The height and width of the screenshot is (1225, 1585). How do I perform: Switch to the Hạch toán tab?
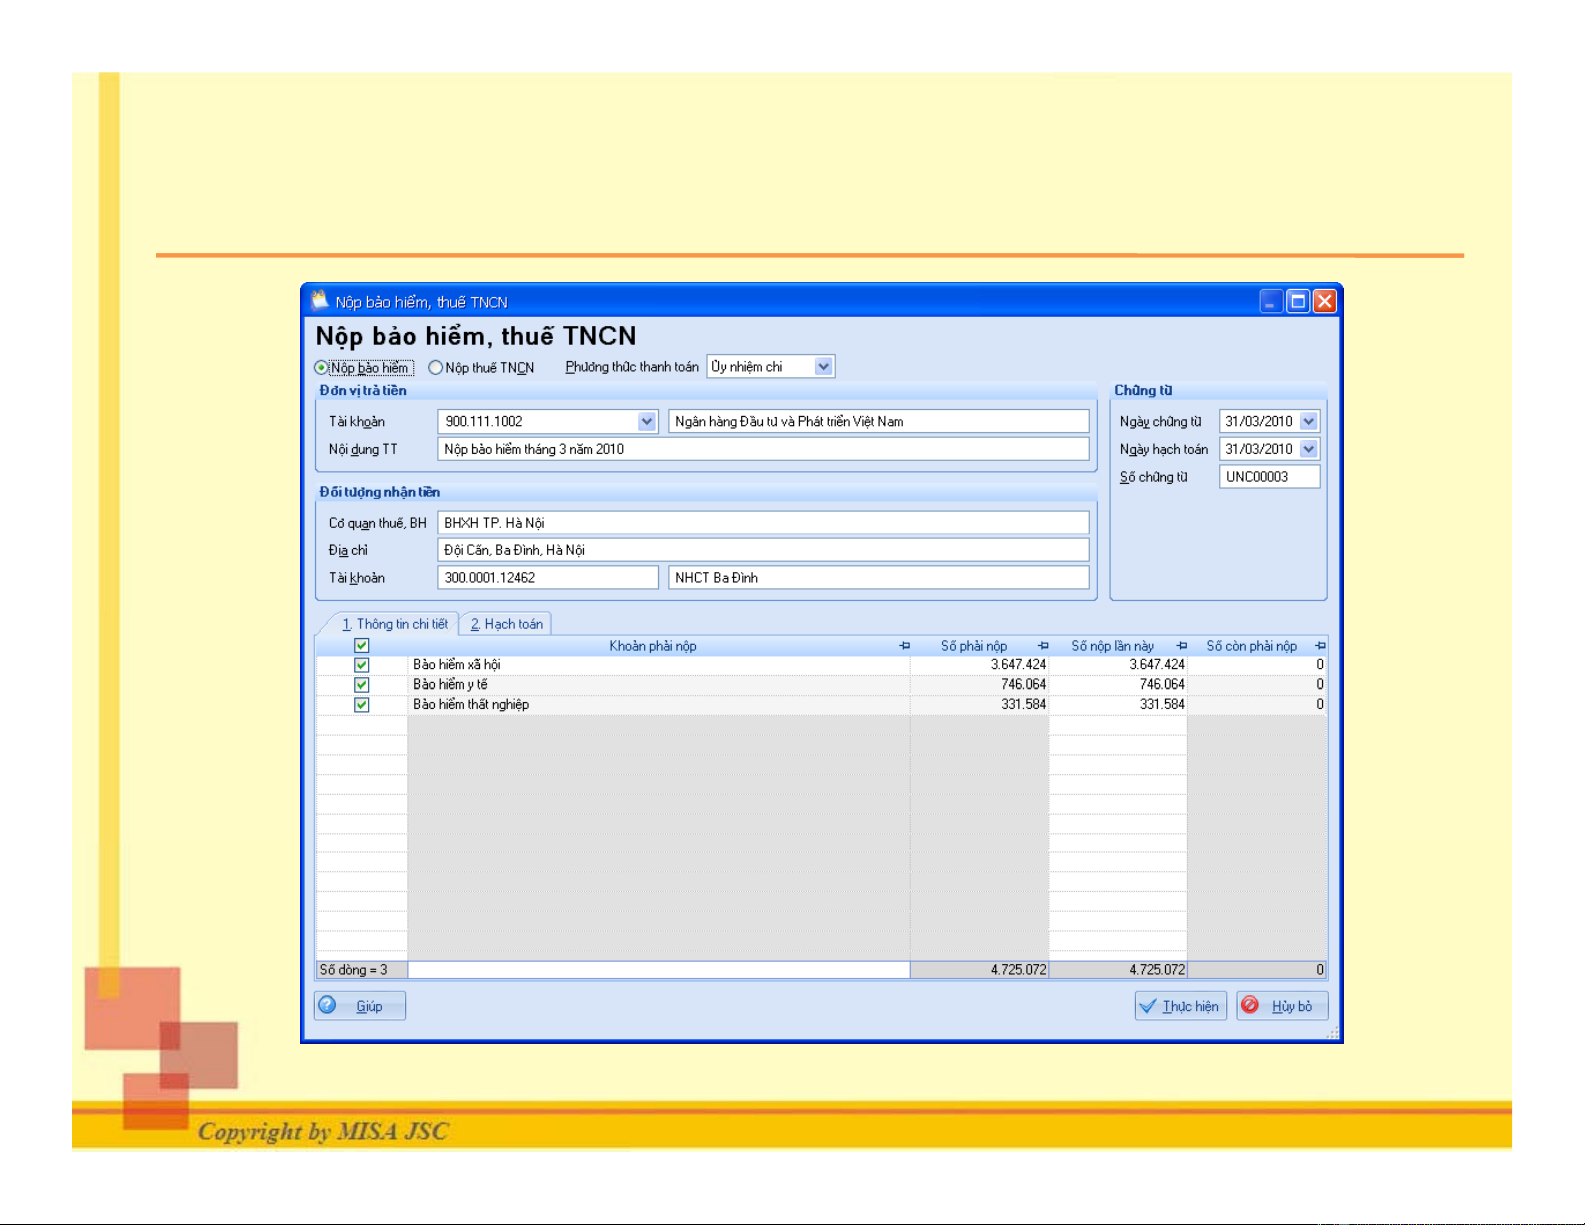(x=507, y=624)
